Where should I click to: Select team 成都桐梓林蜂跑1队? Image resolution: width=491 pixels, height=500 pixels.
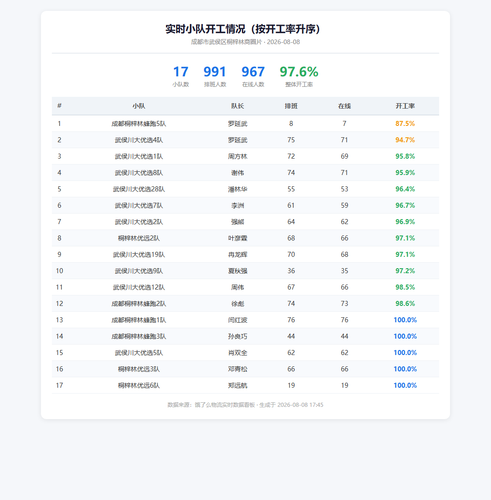point(139,320)
